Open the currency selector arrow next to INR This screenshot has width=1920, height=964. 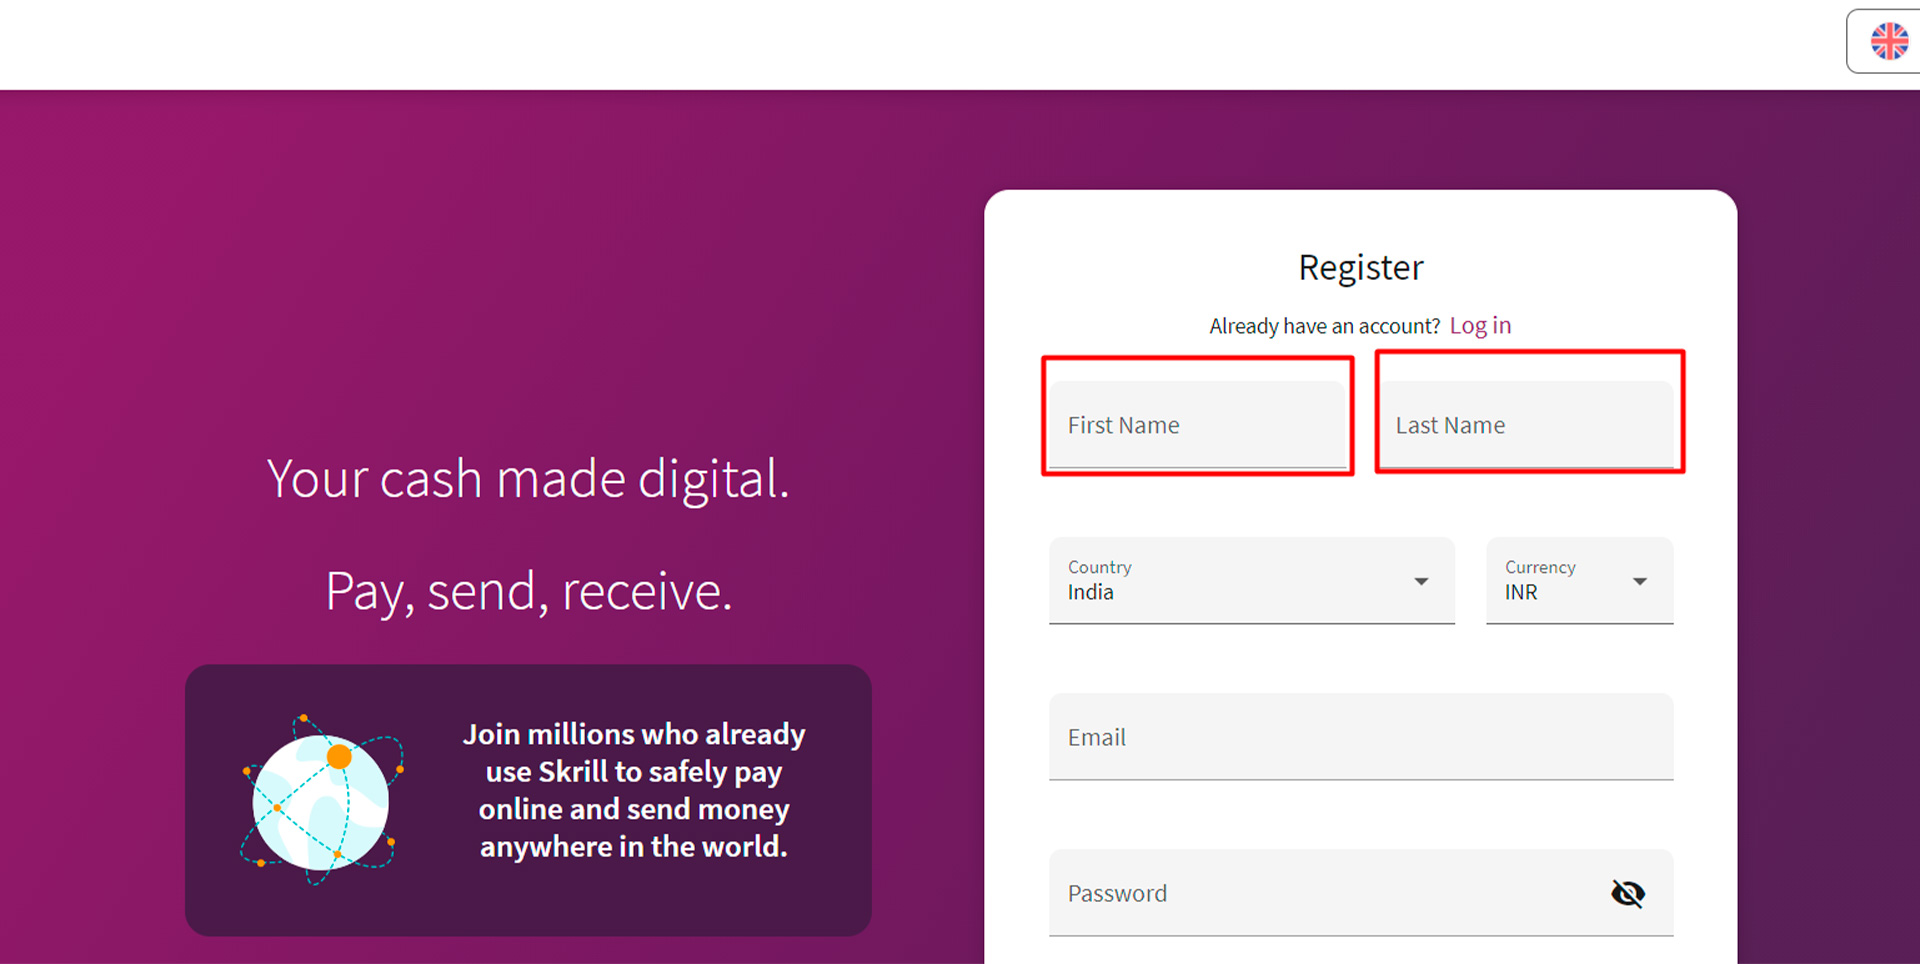pos(1640,580)
